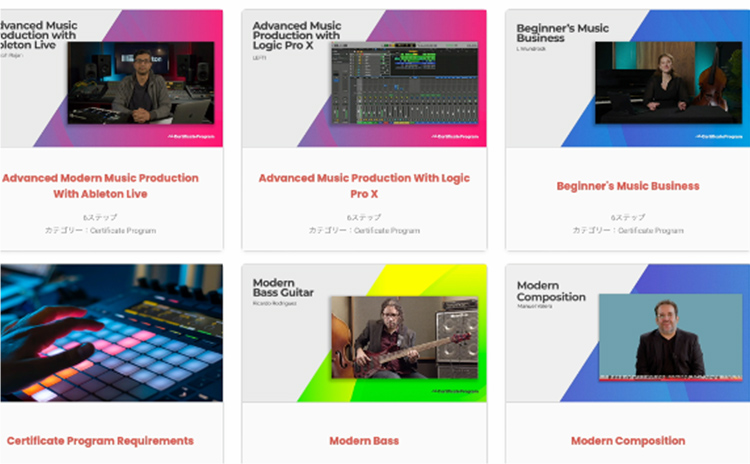Screen dimensions: 750x464
Task: Click the Modern Bass Guitar thumbnail
Action: [x=364, y=333]
